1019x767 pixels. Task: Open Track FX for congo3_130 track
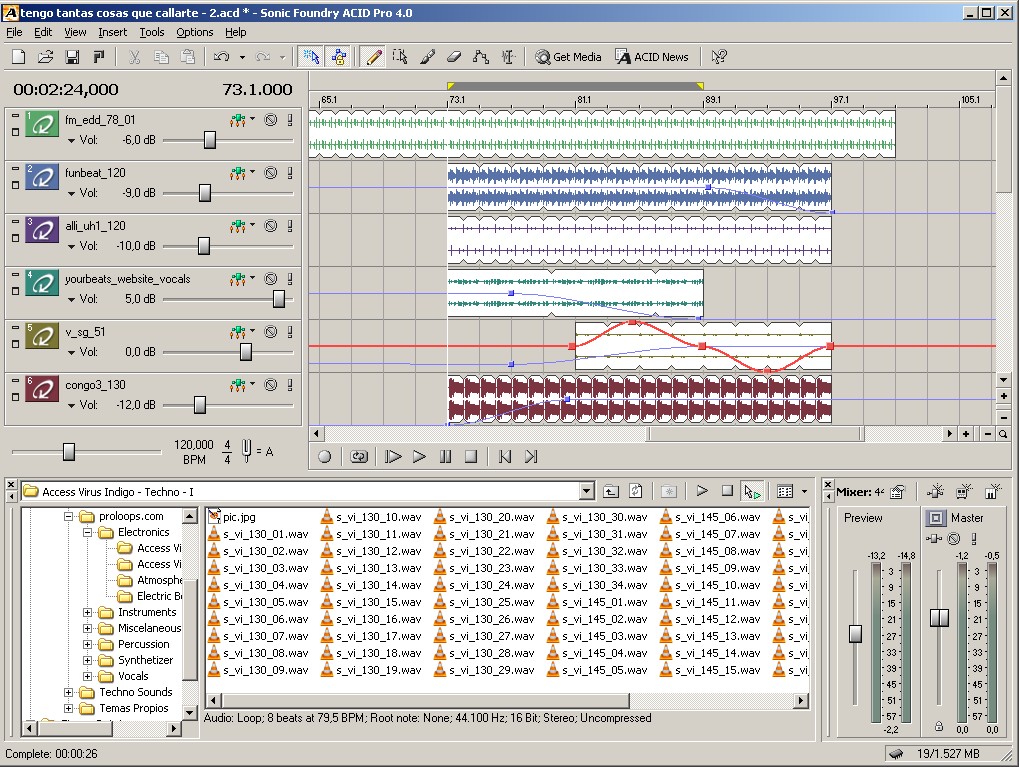coord(238,385)
